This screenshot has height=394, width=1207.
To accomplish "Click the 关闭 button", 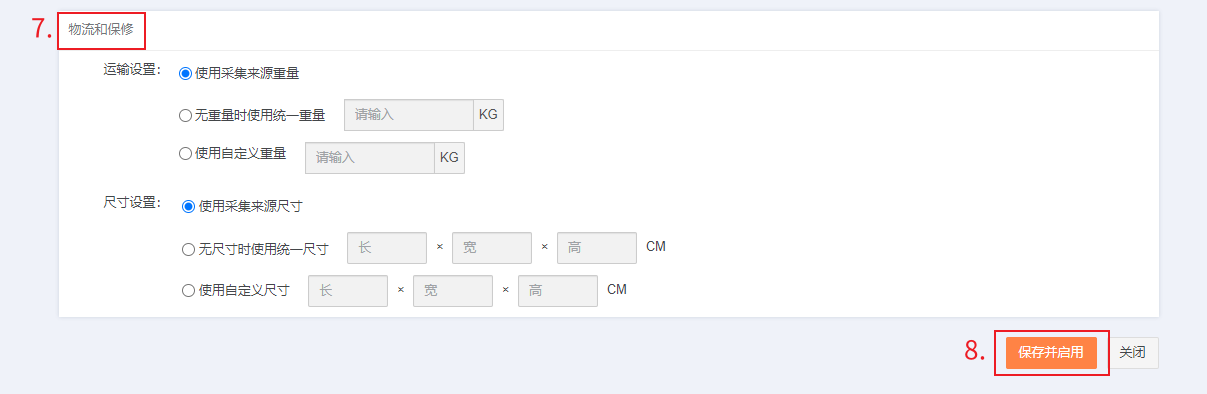I will pos(1134,352).
